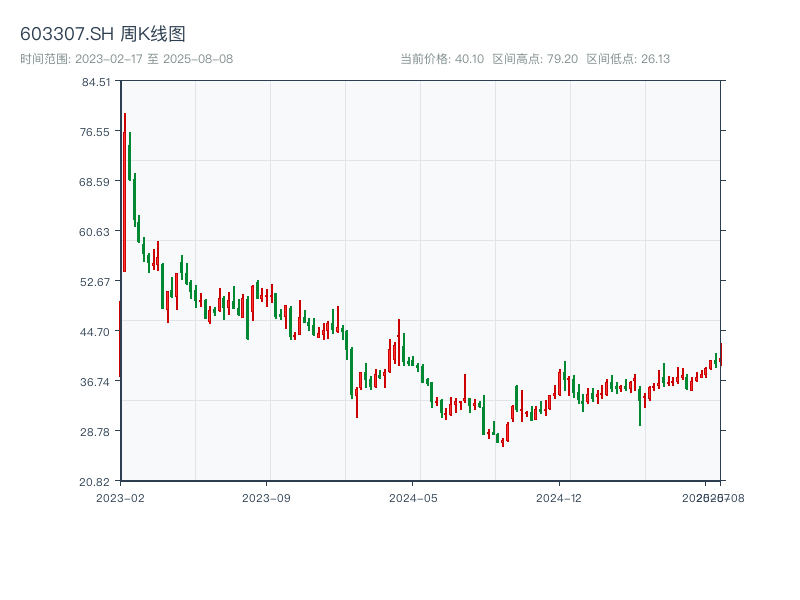Click the 60.63 y-axis price label
Screen dimensions: 800x600
point(97,232)
